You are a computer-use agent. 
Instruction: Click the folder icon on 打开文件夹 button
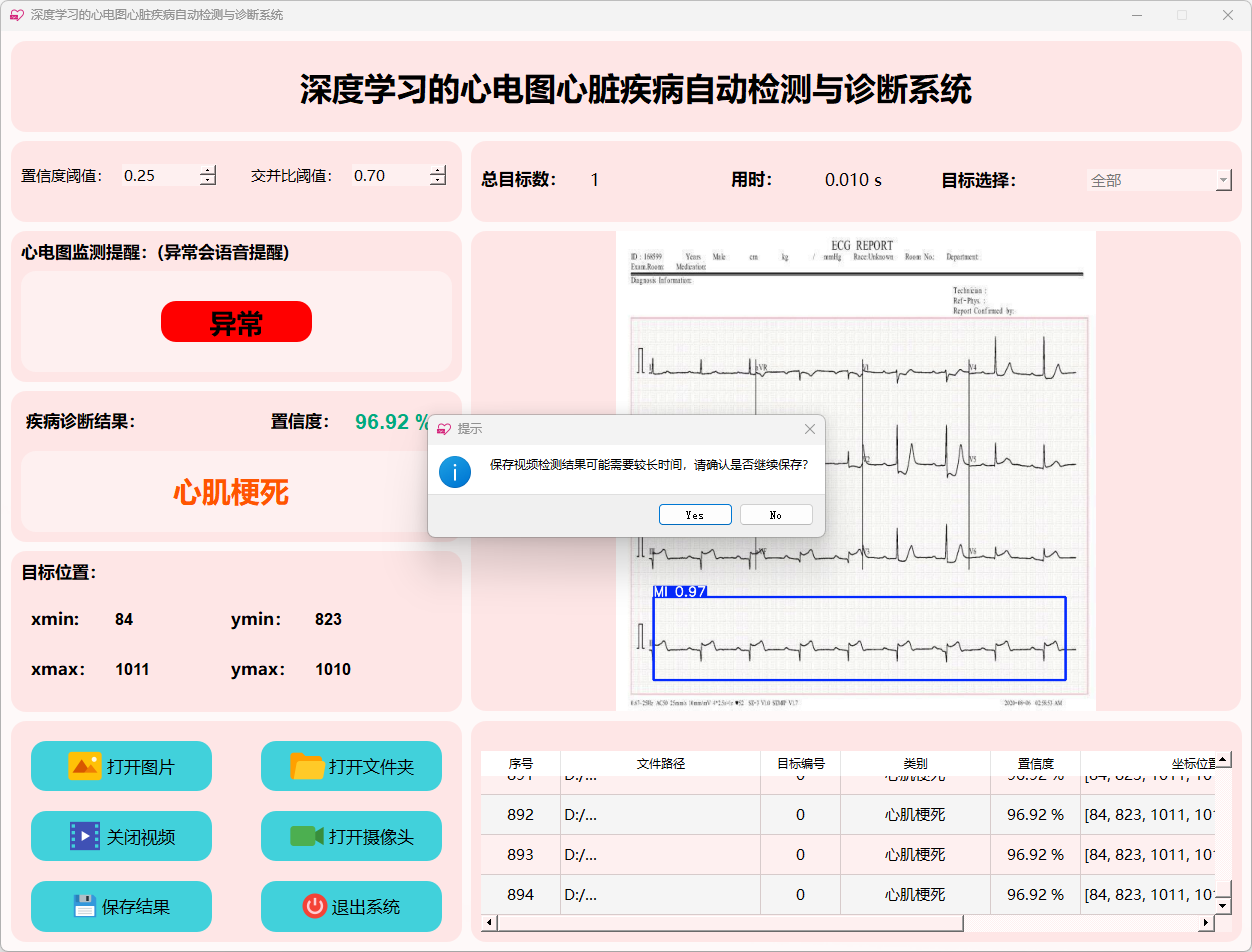pyautogui.click(x=307, y=766)
